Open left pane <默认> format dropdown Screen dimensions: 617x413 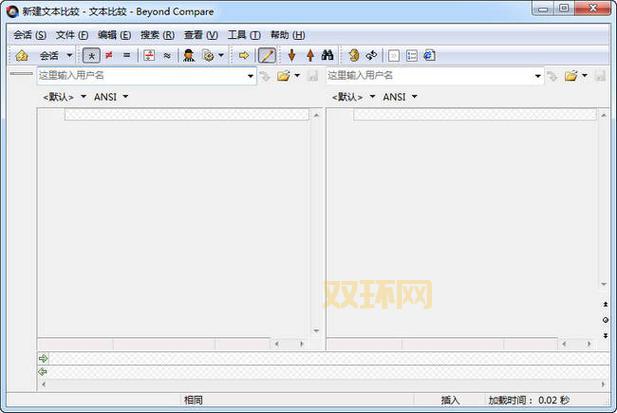point(64,97)
